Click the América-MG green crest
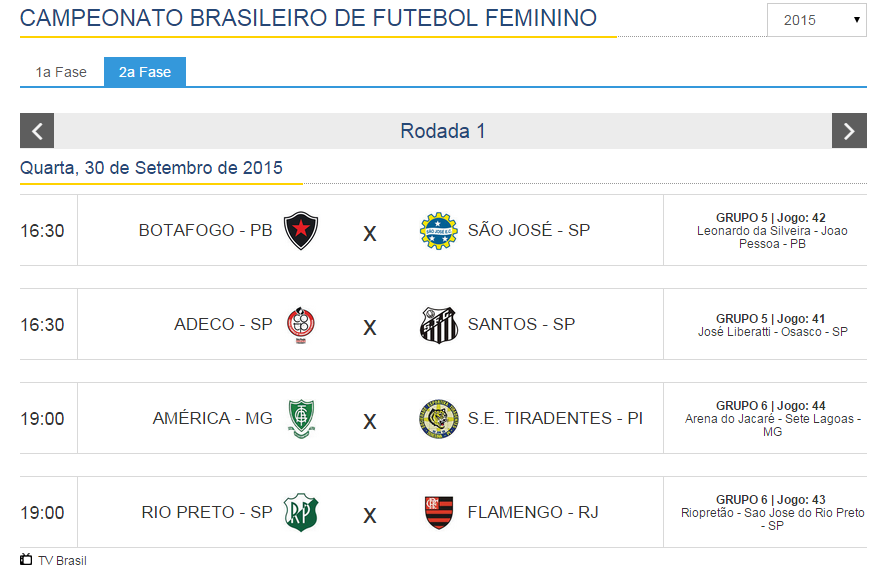 pyautogui.click(x=301, y=419)
